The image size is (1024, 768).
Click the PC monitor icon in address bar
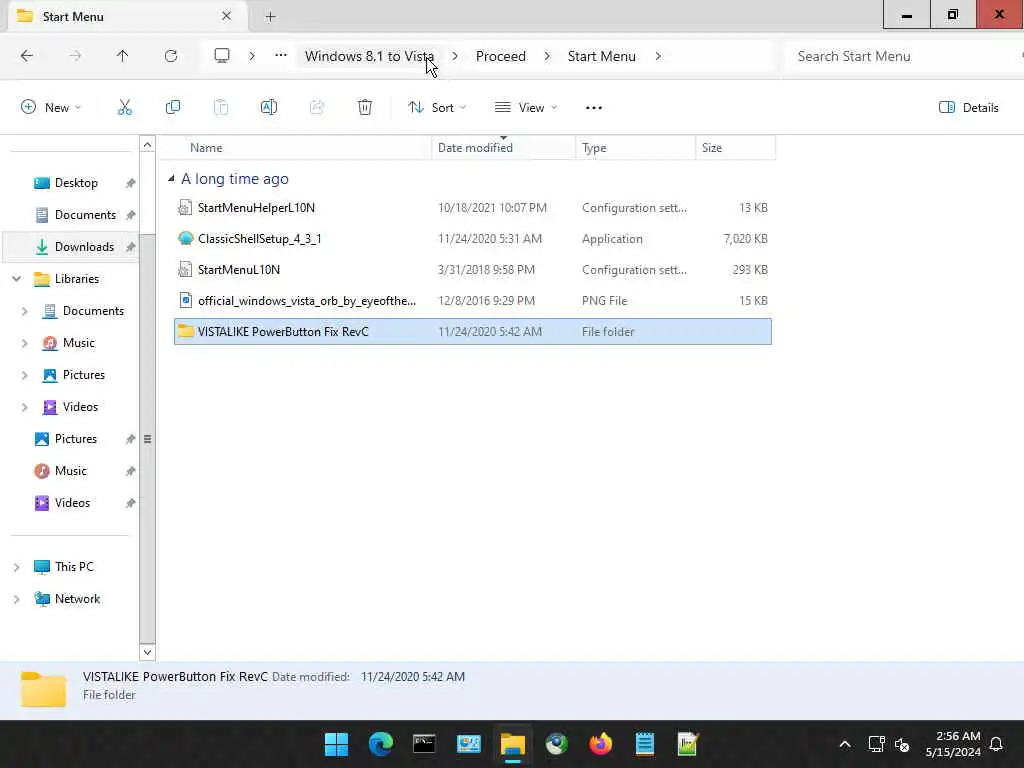click(222, 56)
